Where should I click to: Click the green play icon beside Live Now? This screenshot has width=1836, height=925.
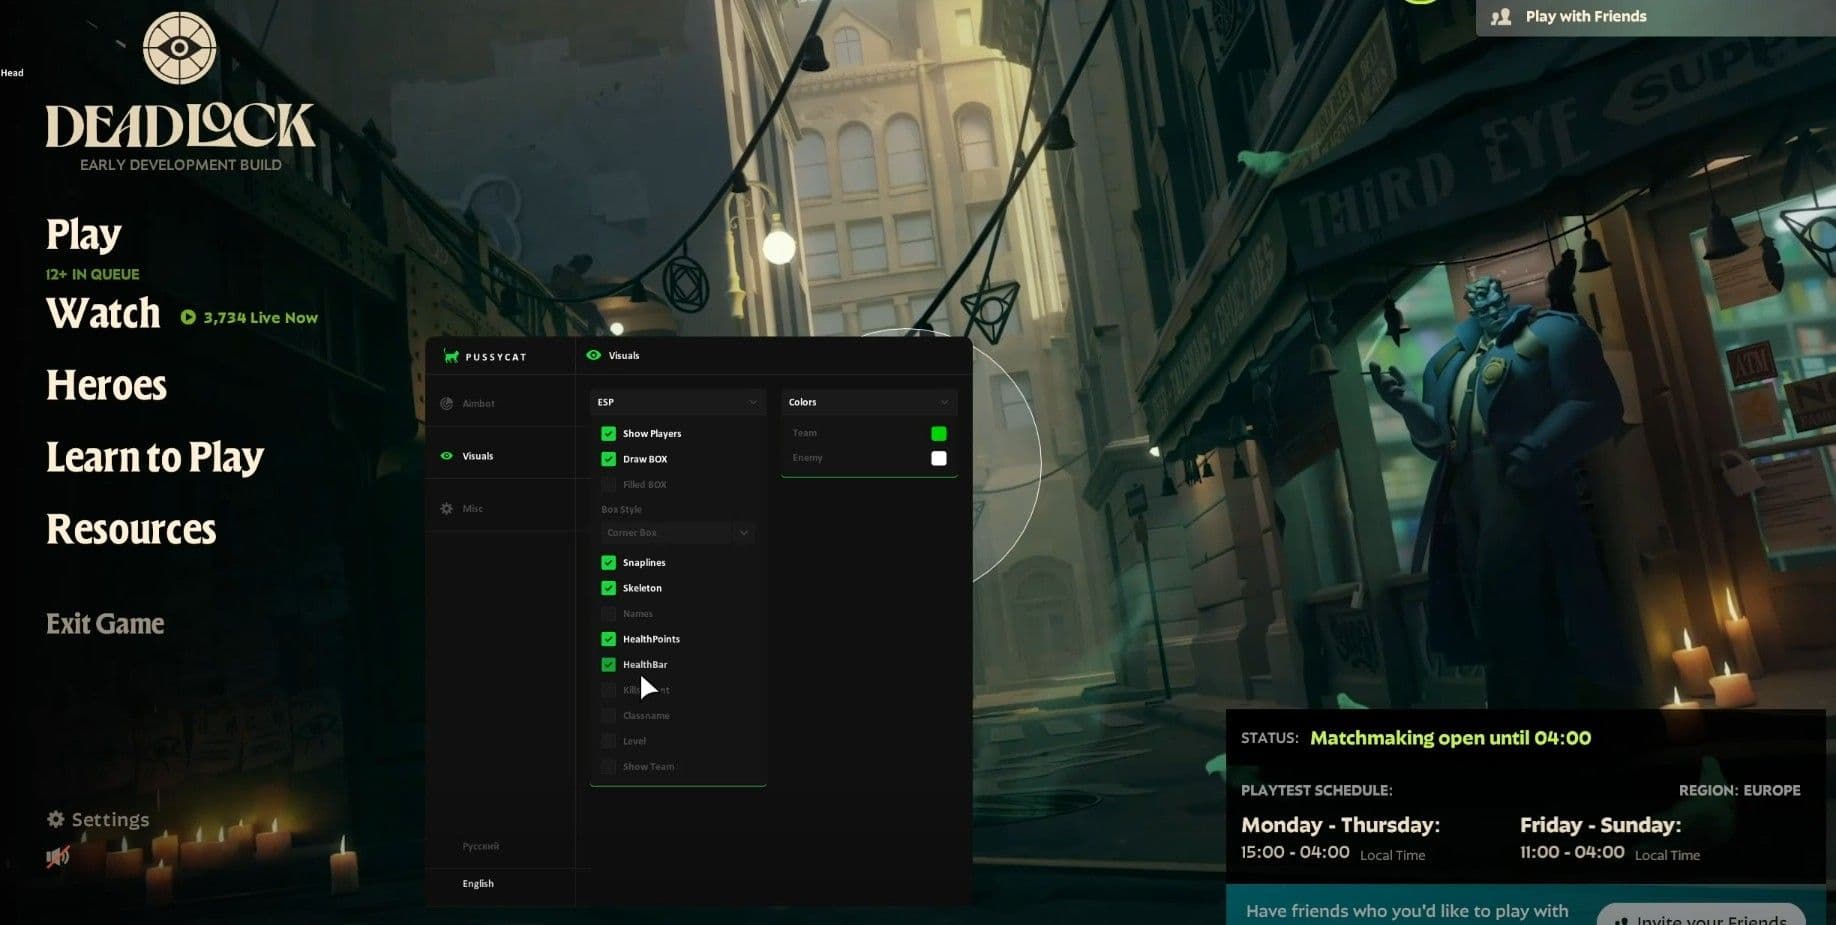coord(188,317)
